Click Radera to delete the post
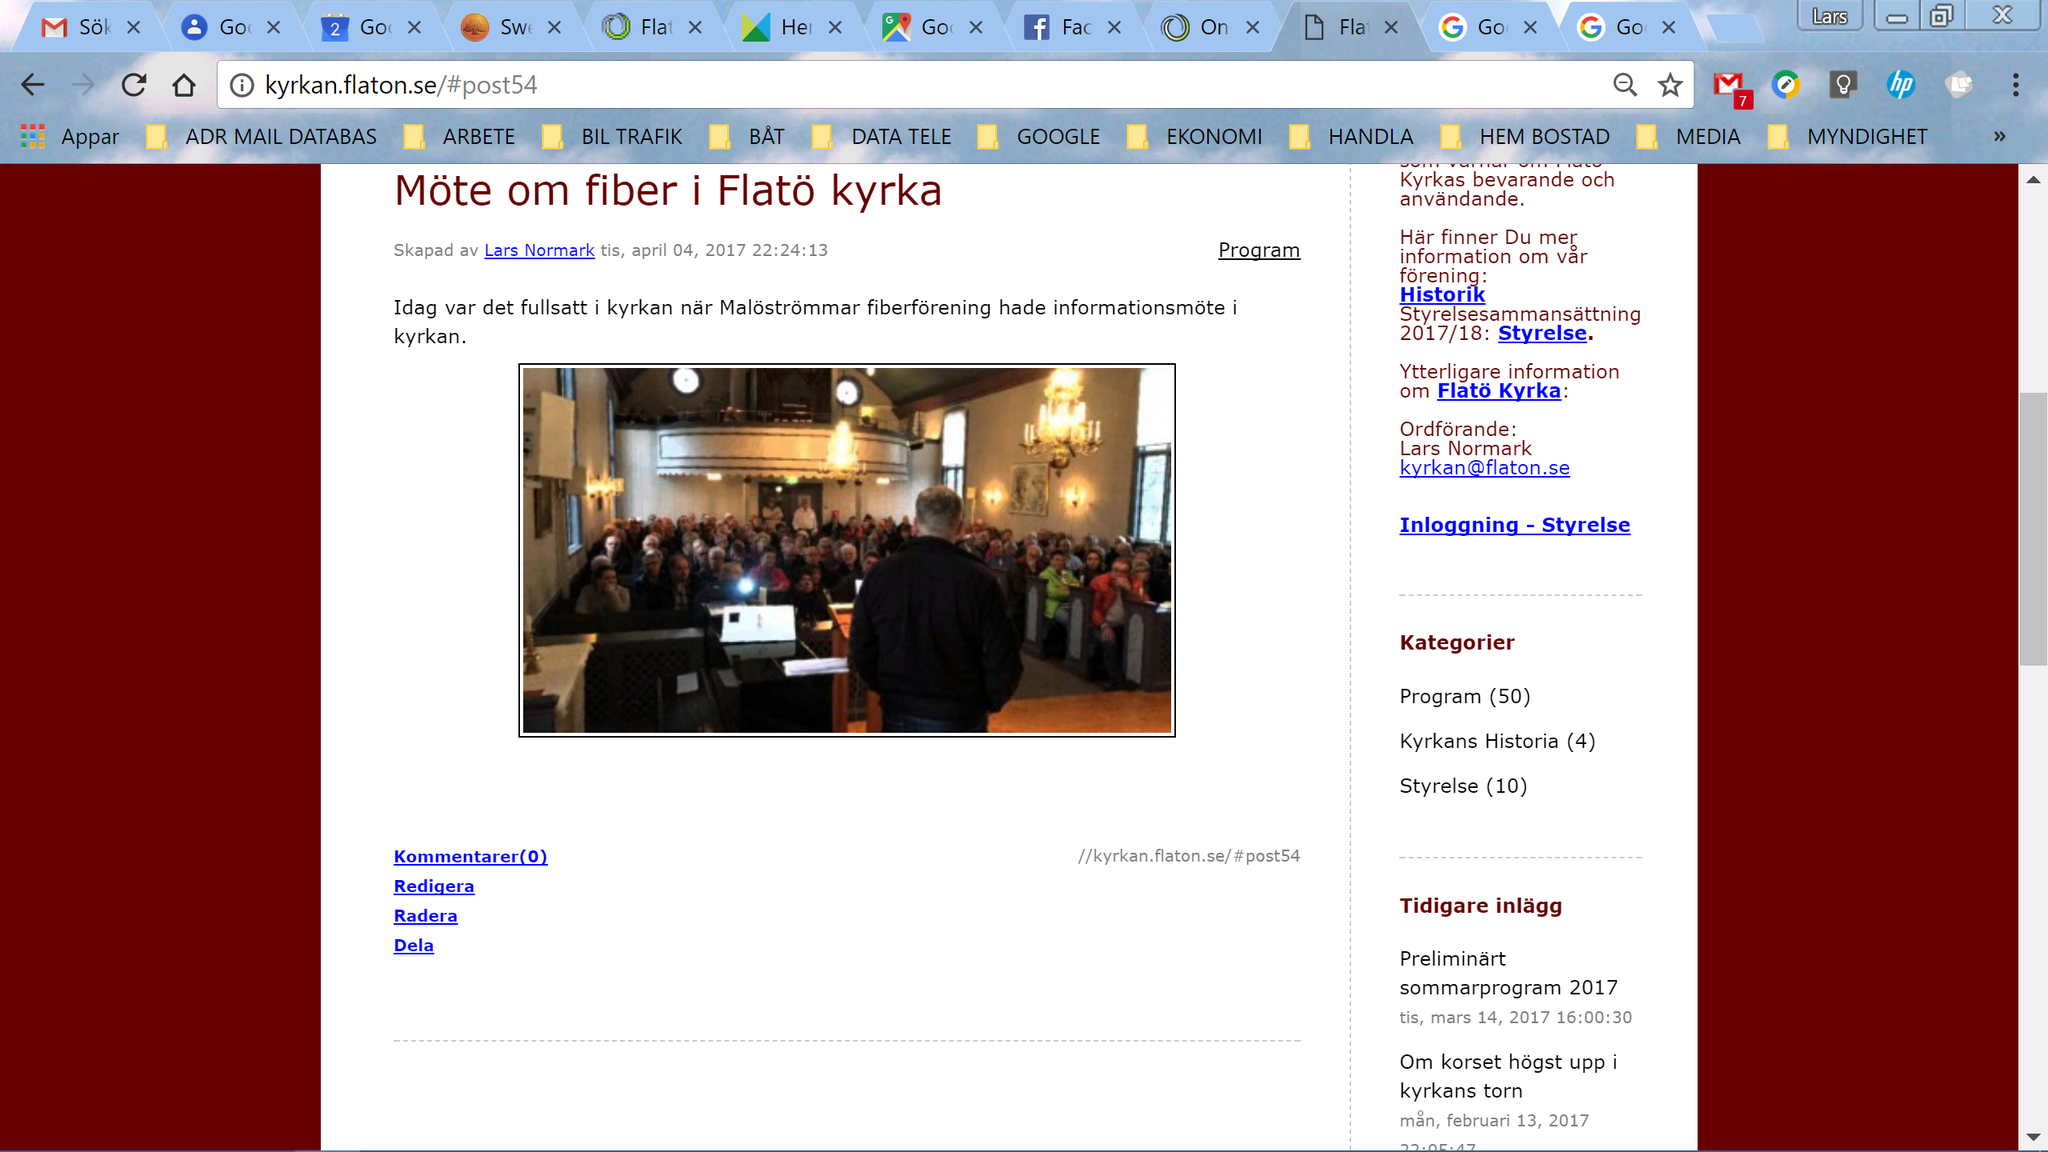2048x1152 pixels. [425, 915]
